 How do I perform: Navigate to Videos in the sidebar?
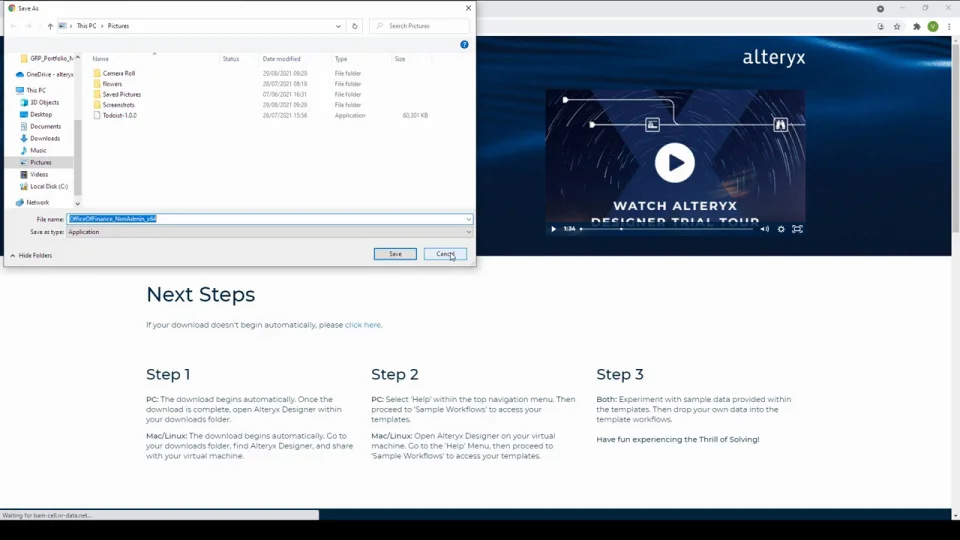39,174
